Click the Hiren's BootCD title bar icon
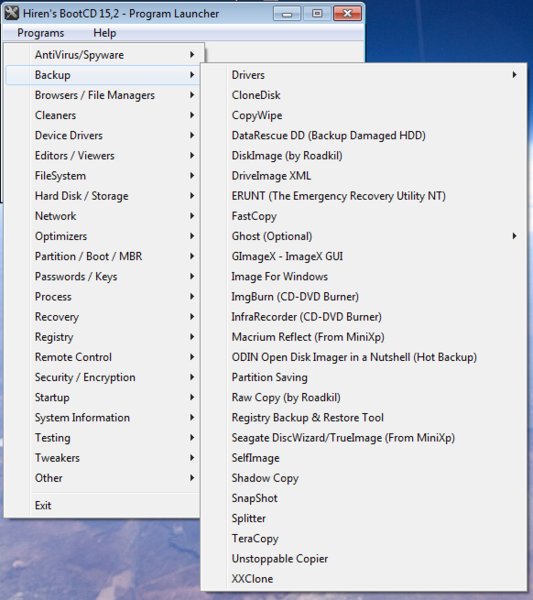The image size is (533, 600). (11, 13)
